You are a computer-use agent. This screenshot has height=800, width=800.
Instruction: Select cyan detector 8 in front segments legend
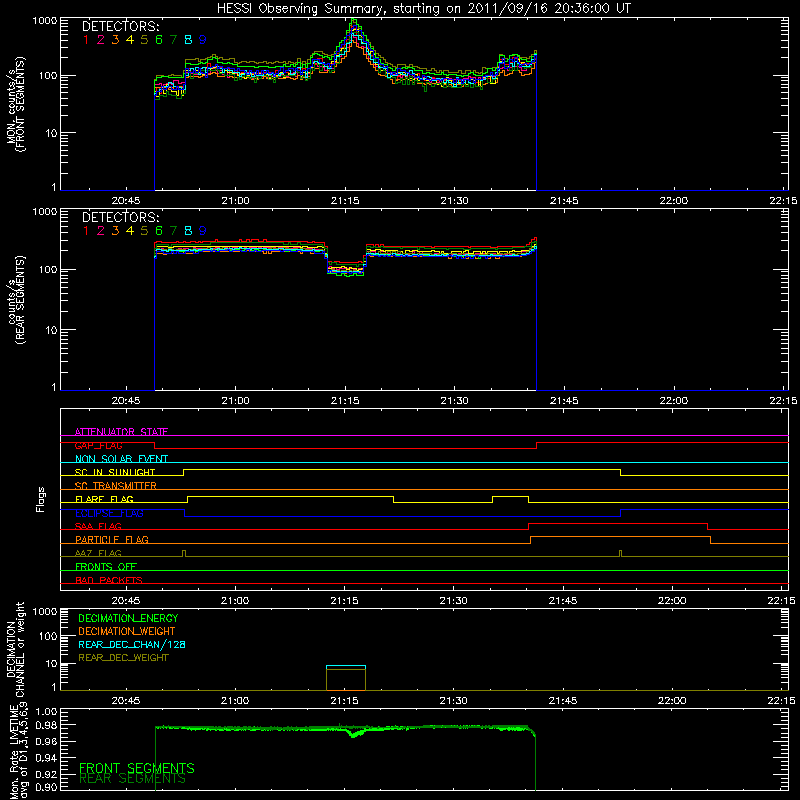click(188, 40)
